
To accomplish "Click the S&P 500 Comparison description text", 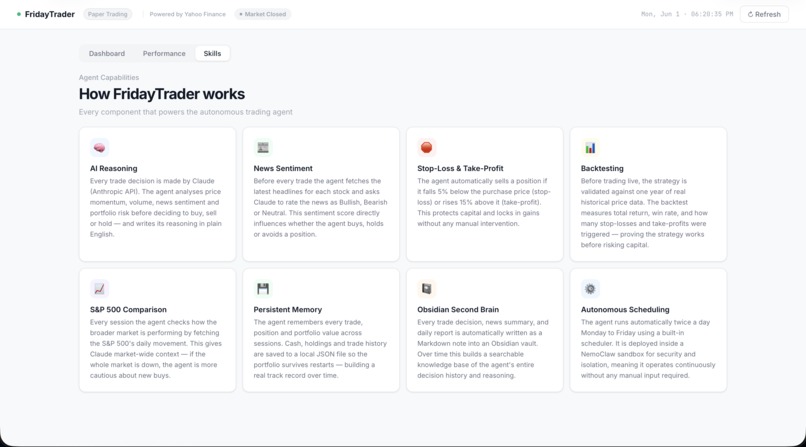I will point(156,349).
